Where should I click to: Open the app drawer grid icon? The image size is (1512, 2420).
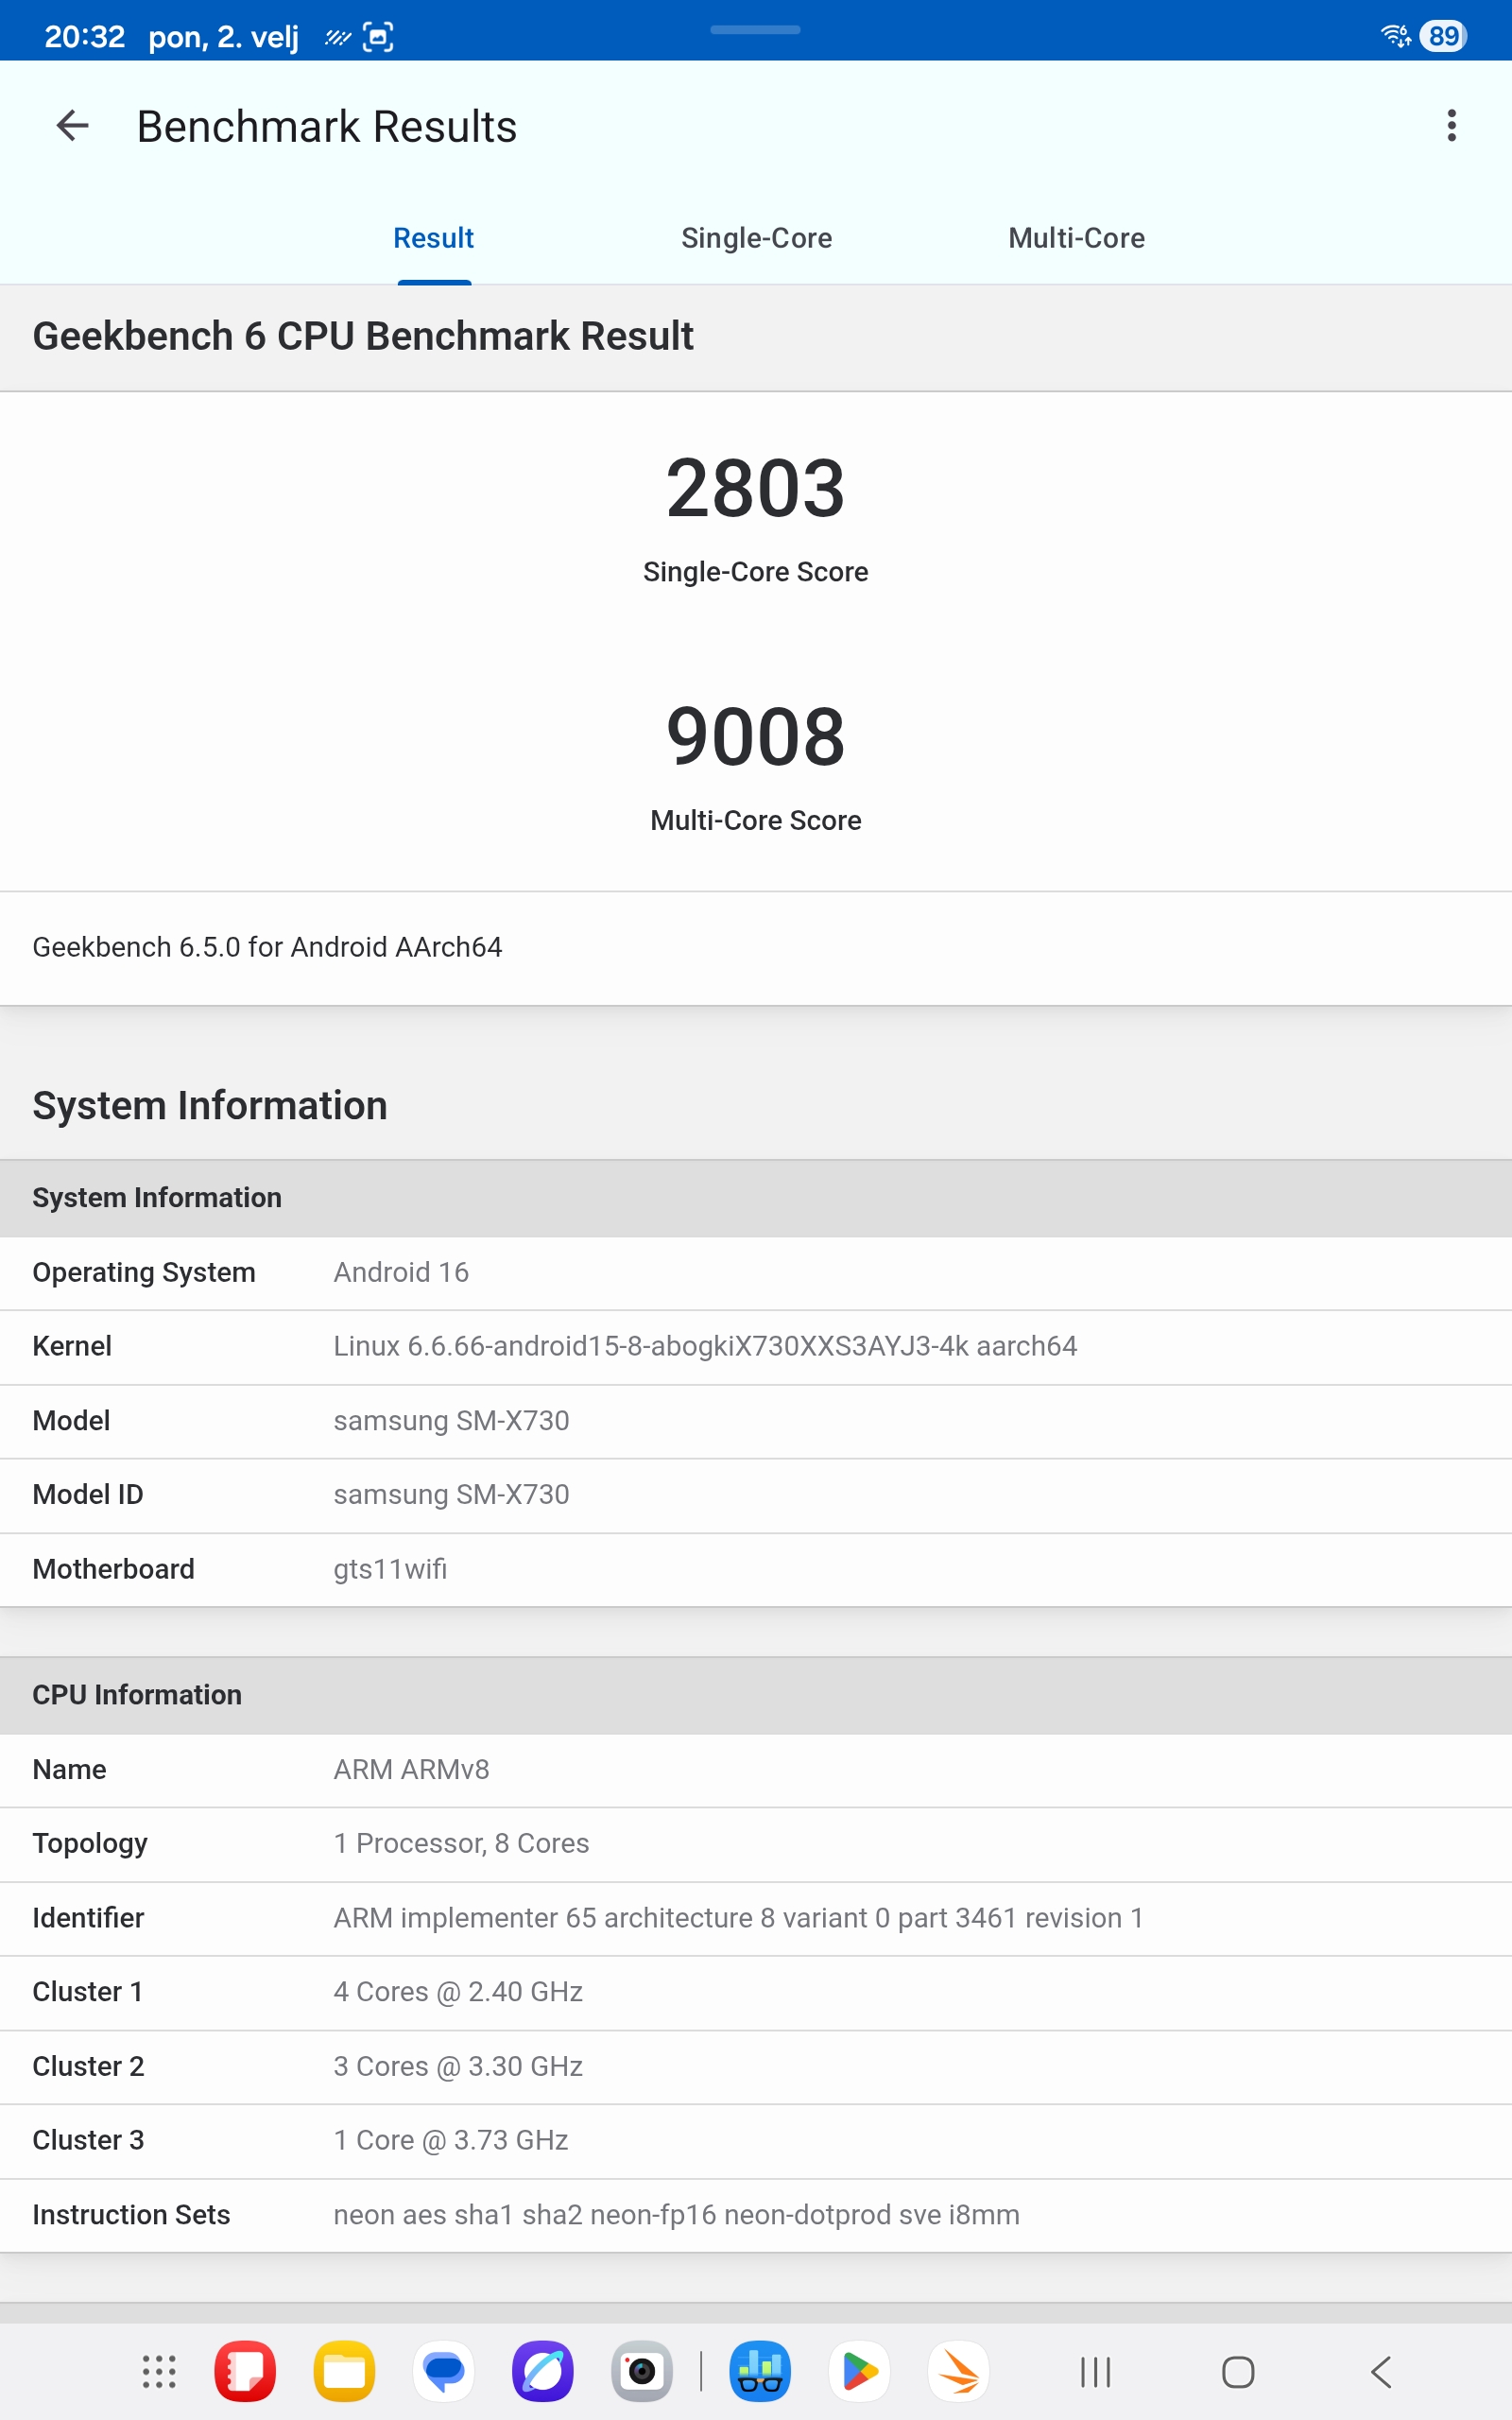(x=159, y=2371)
